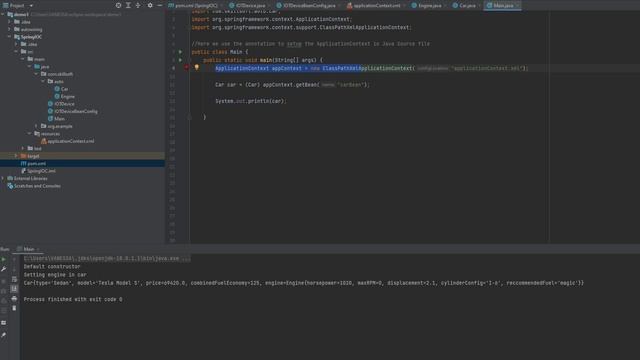Collapse the src folder
This screenshot has height=360, width=640.
(16, 51)
